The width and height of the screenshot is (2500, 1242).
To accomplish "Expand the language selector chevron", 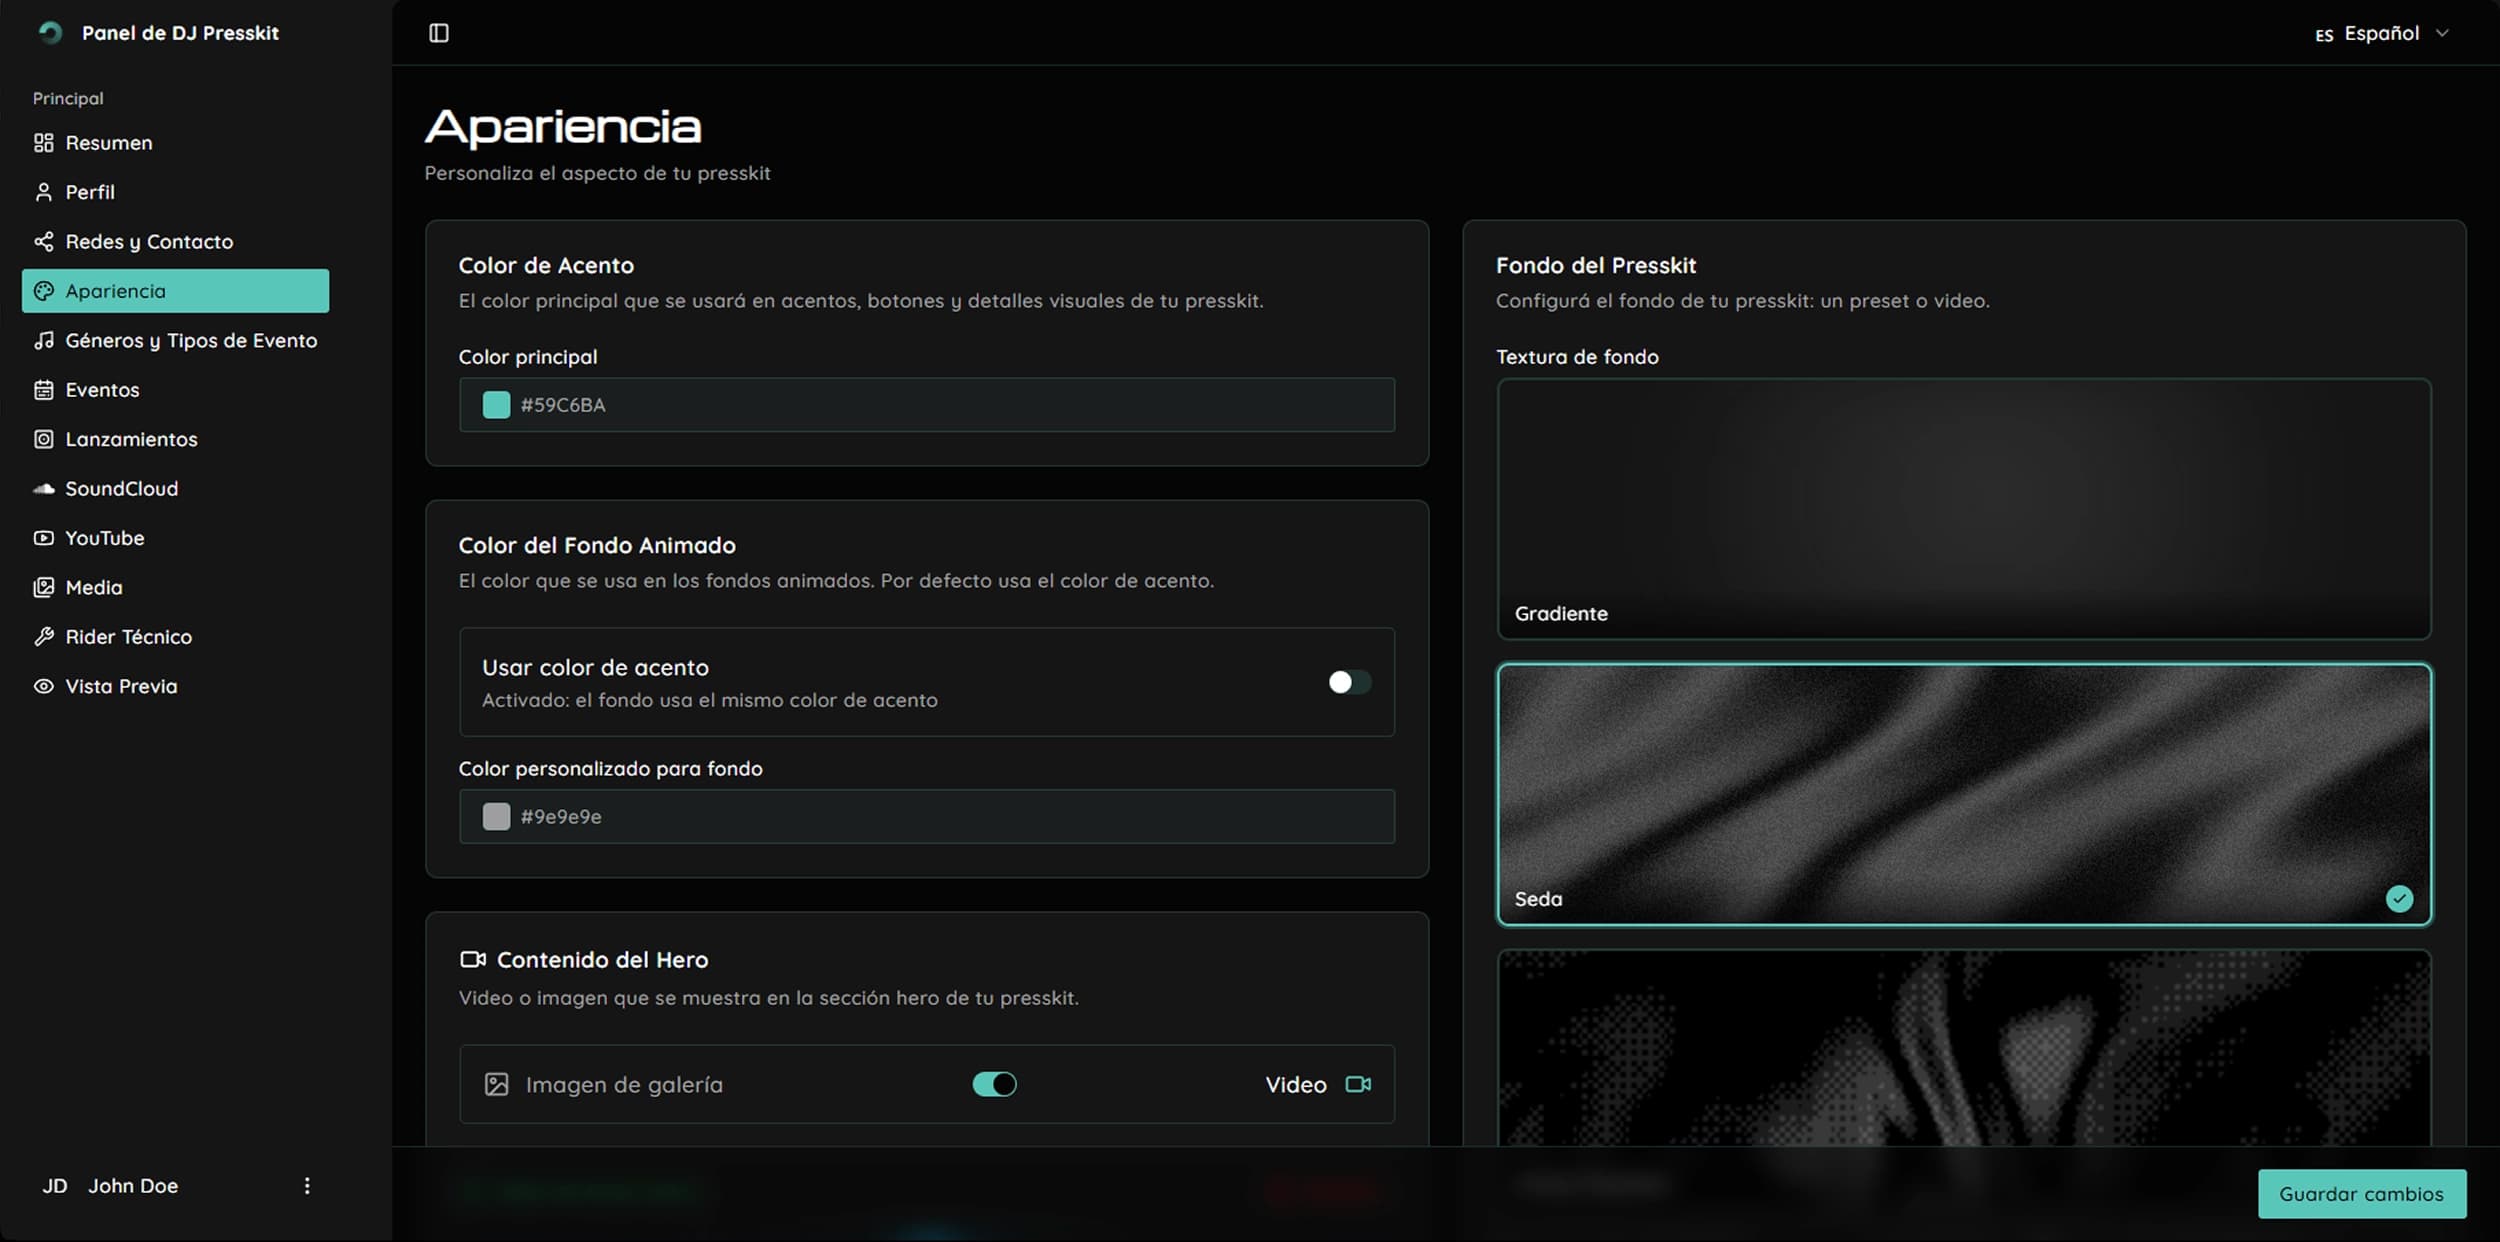I will pos(2442,33).
